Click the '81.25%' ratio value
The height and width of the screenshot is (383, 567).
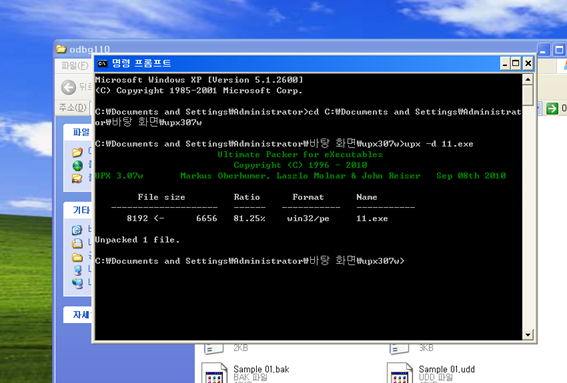coord(249,218)
